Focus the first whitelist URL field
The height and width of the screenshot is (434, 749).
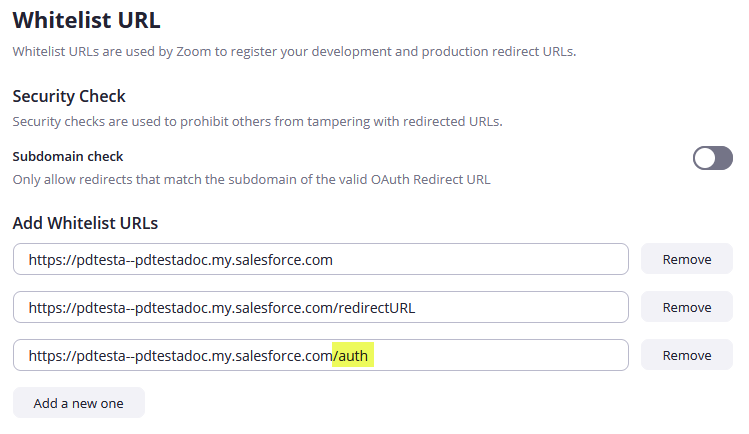pyautogui.click(x=320, y=259)
